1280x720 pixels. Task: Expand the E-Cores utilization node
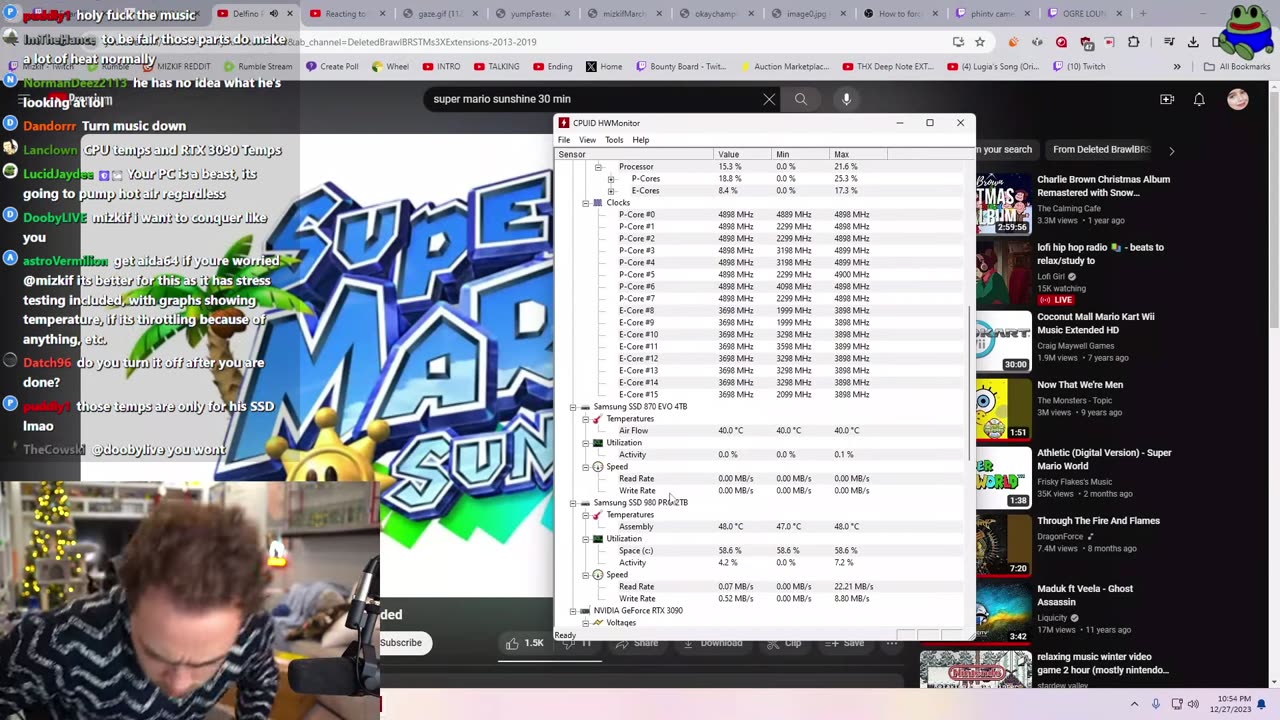[x=611, y=191]
